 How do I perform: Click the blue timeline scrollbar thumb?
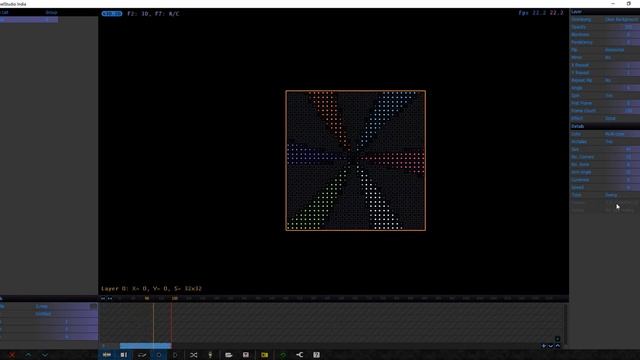coord(145,346)
